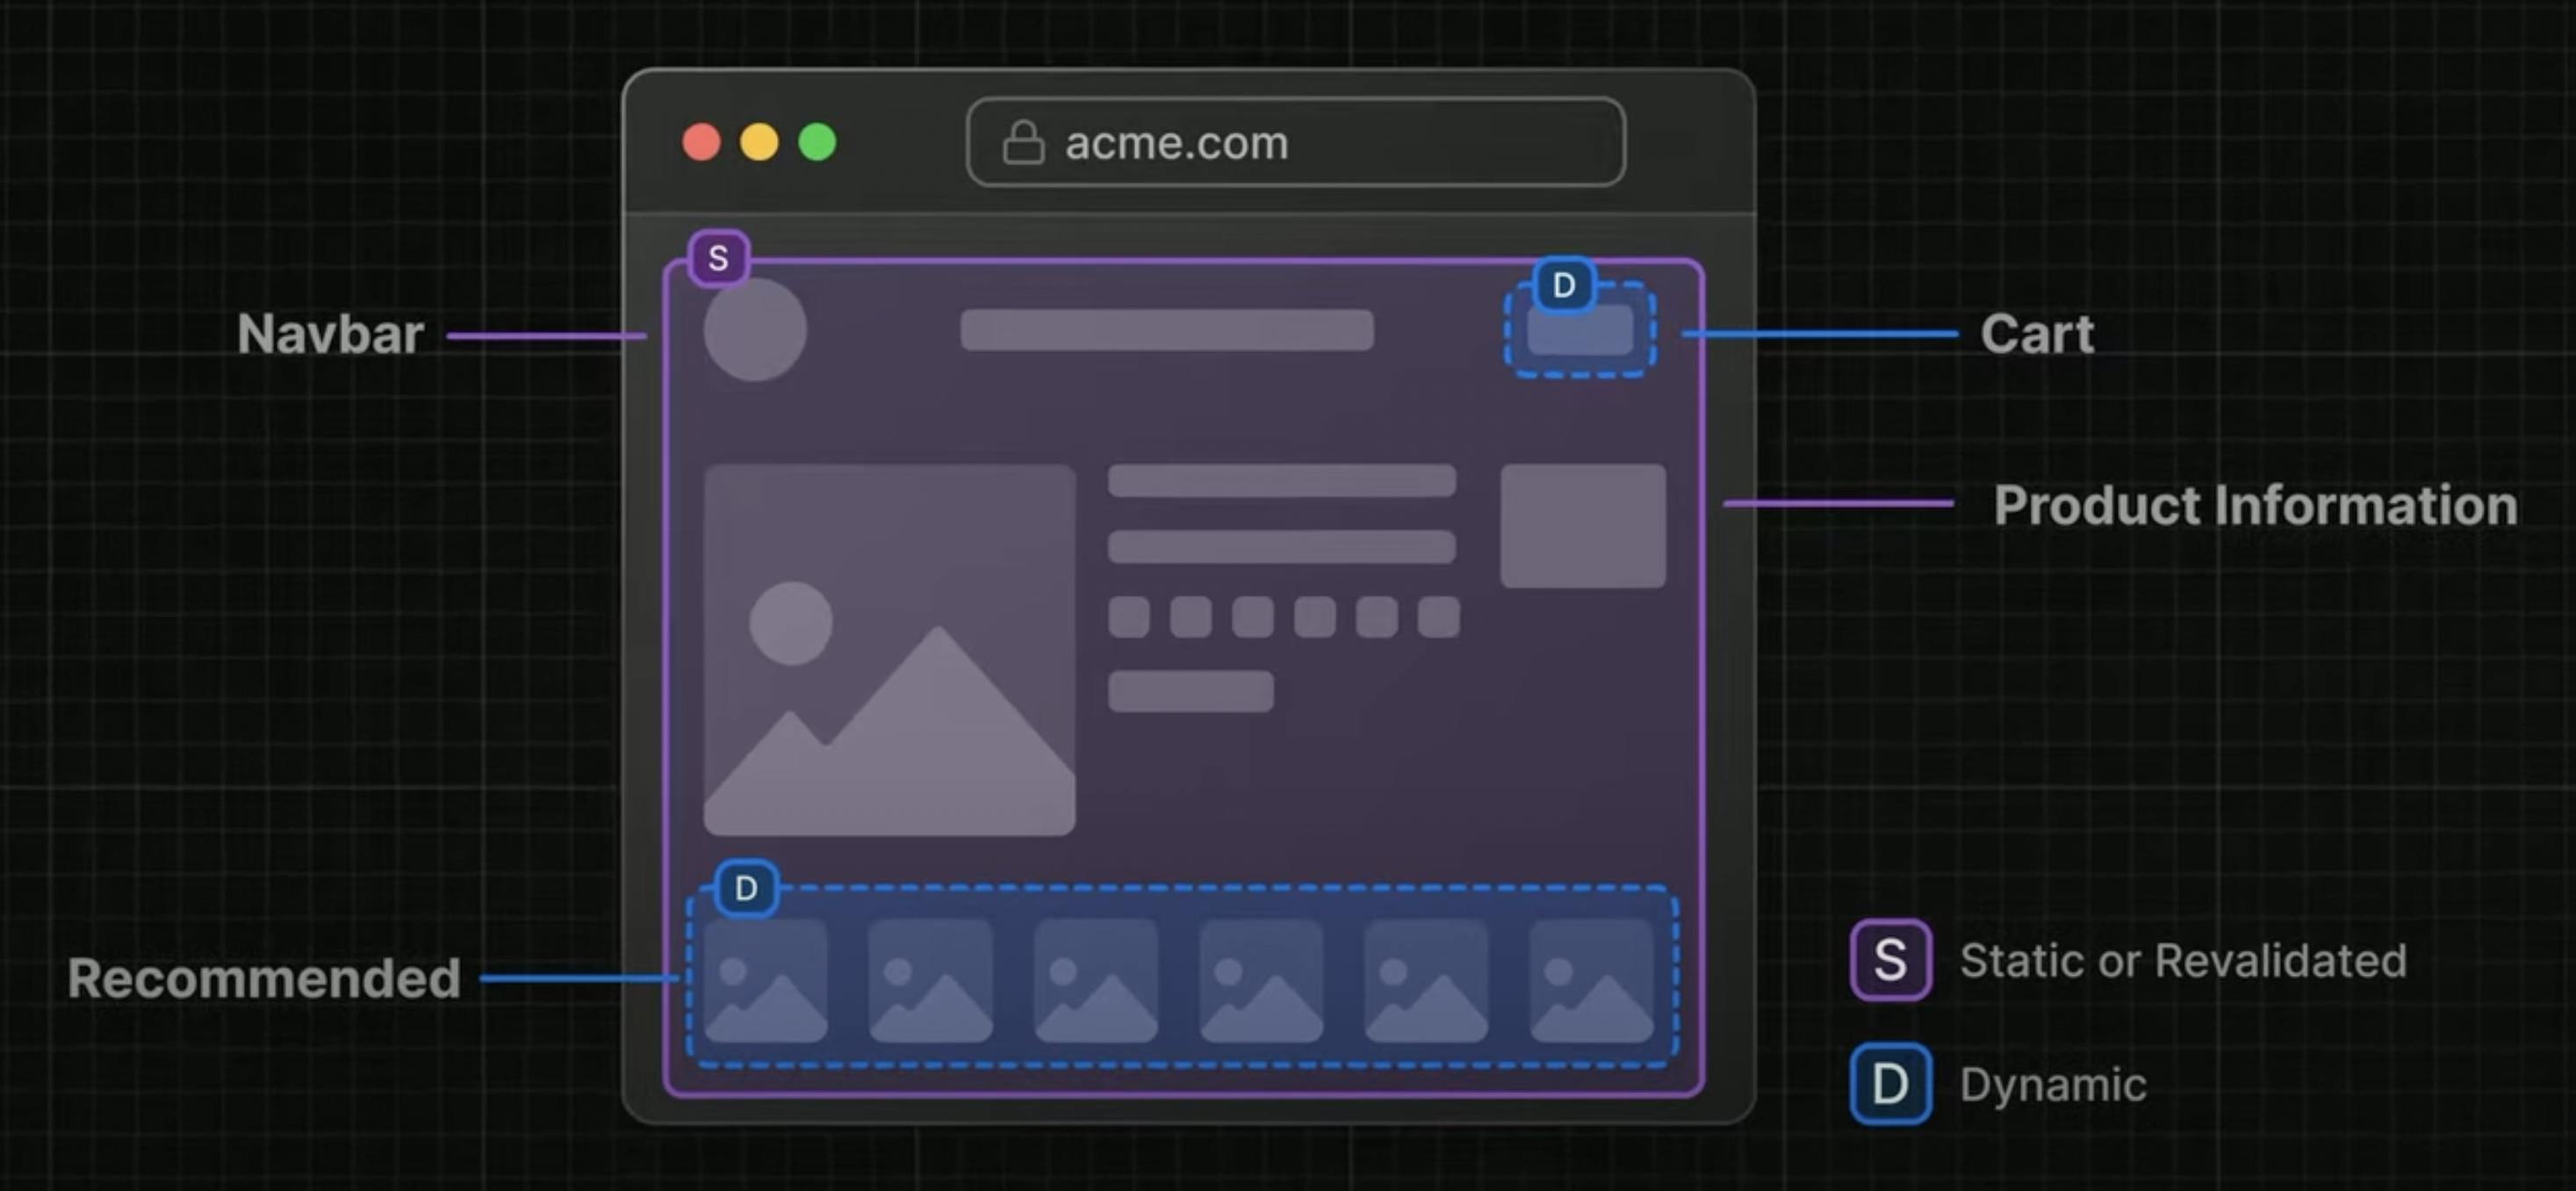The height and width of the screenshot is (1191, 2576).
Task: Click the S legend icon for Static
Action: pyautogui.click(x=1889, y=960)
